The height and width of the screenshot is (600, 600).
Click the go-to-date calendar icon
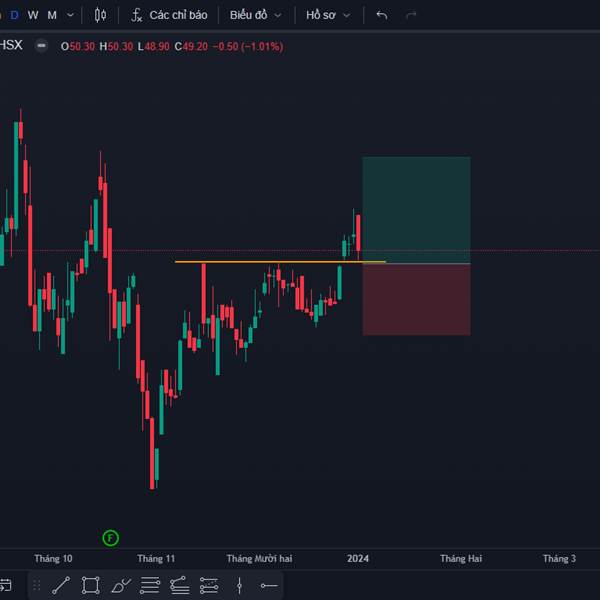point(5,585)
